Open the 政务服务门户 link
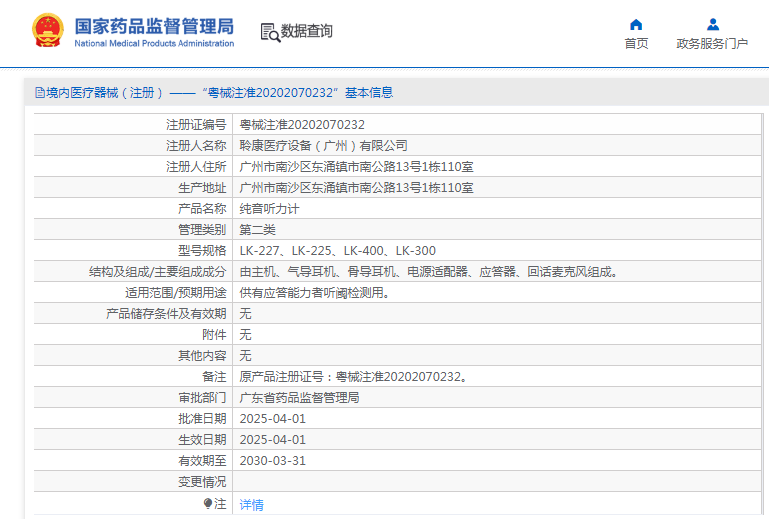 click(x=712, y=44)
